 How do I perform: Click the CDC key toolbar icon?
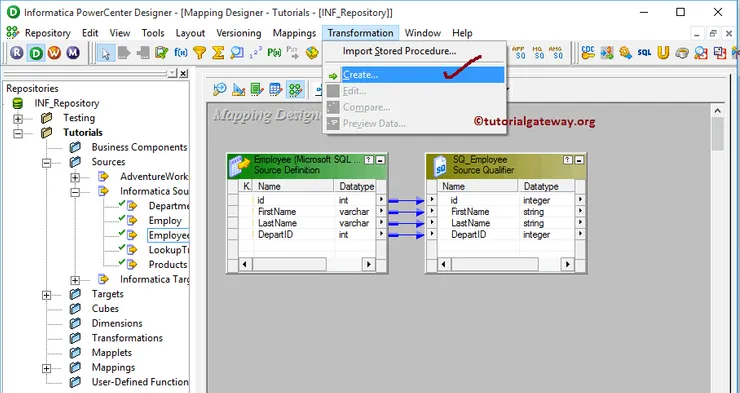pyautogui.click(x=588, y=53)
